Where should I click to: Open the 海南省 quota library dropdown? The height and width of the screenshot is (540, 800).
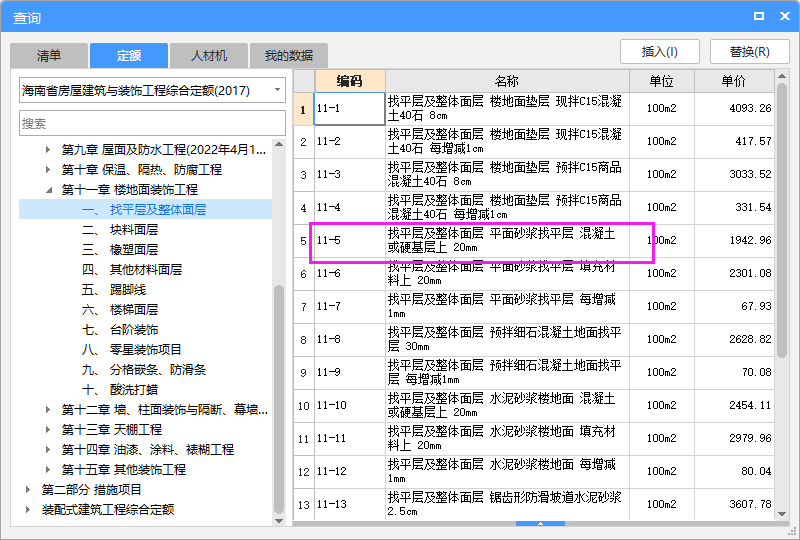[152, 90]
